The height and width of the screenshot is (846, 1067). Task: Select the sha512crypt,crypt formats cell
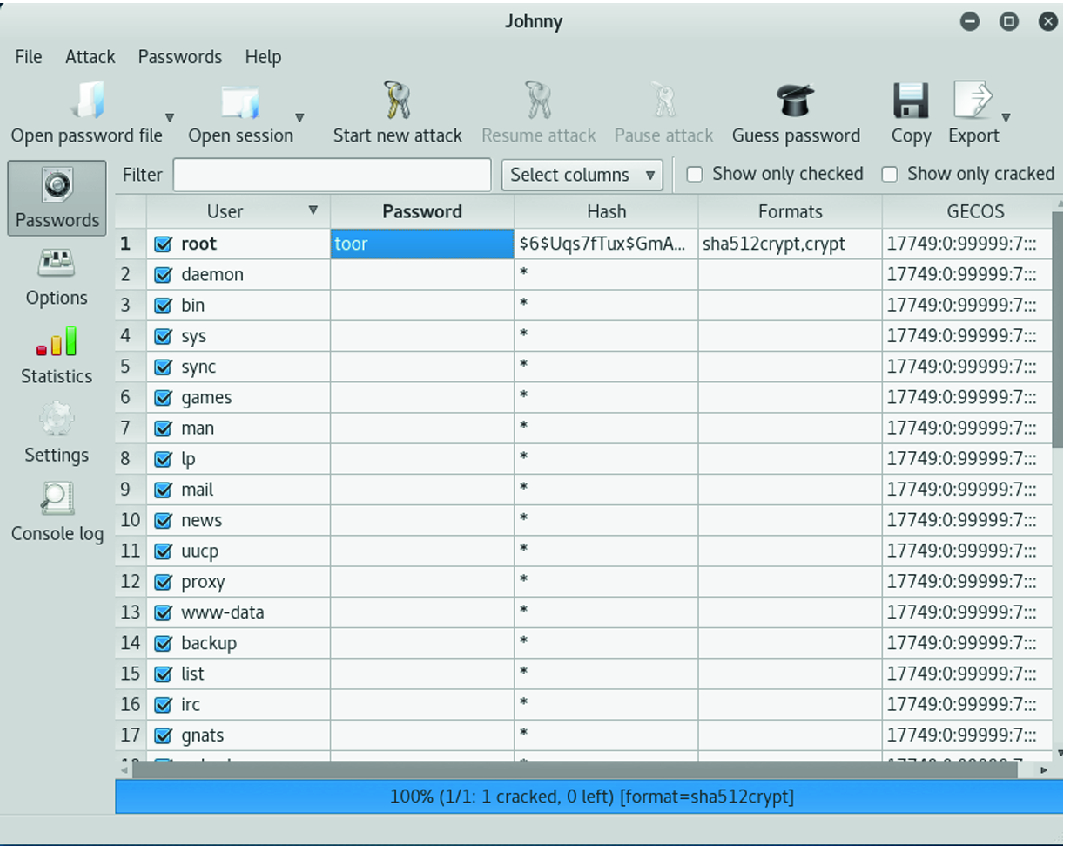[790, 244]
